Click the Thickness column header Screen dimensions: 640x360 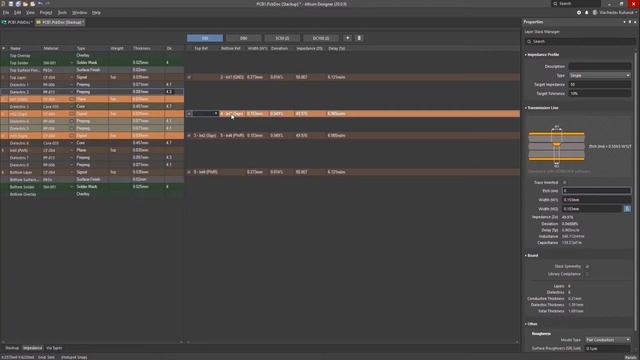pos(142,48)
